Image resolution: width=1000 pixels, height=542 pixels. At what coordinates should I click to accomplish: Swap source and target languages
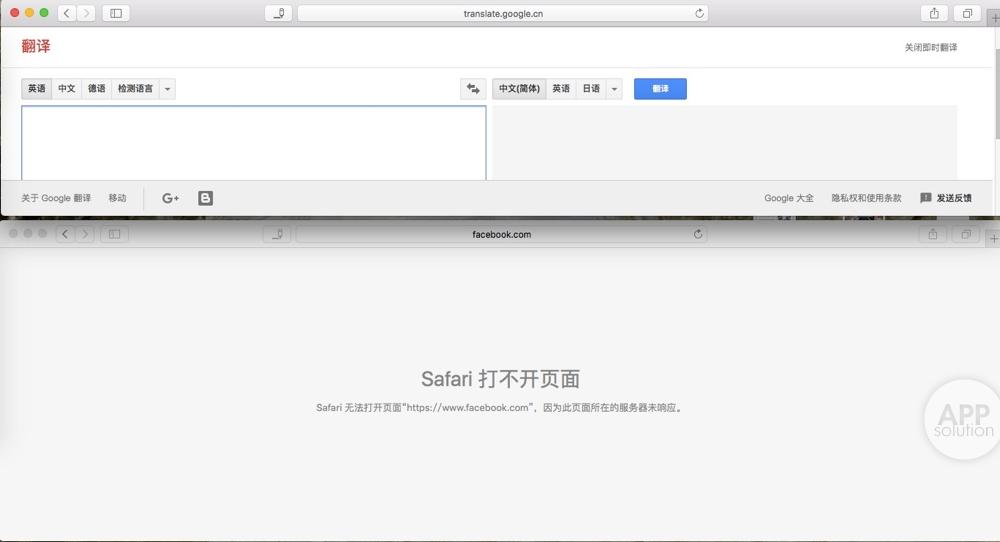tap(473, 89)
